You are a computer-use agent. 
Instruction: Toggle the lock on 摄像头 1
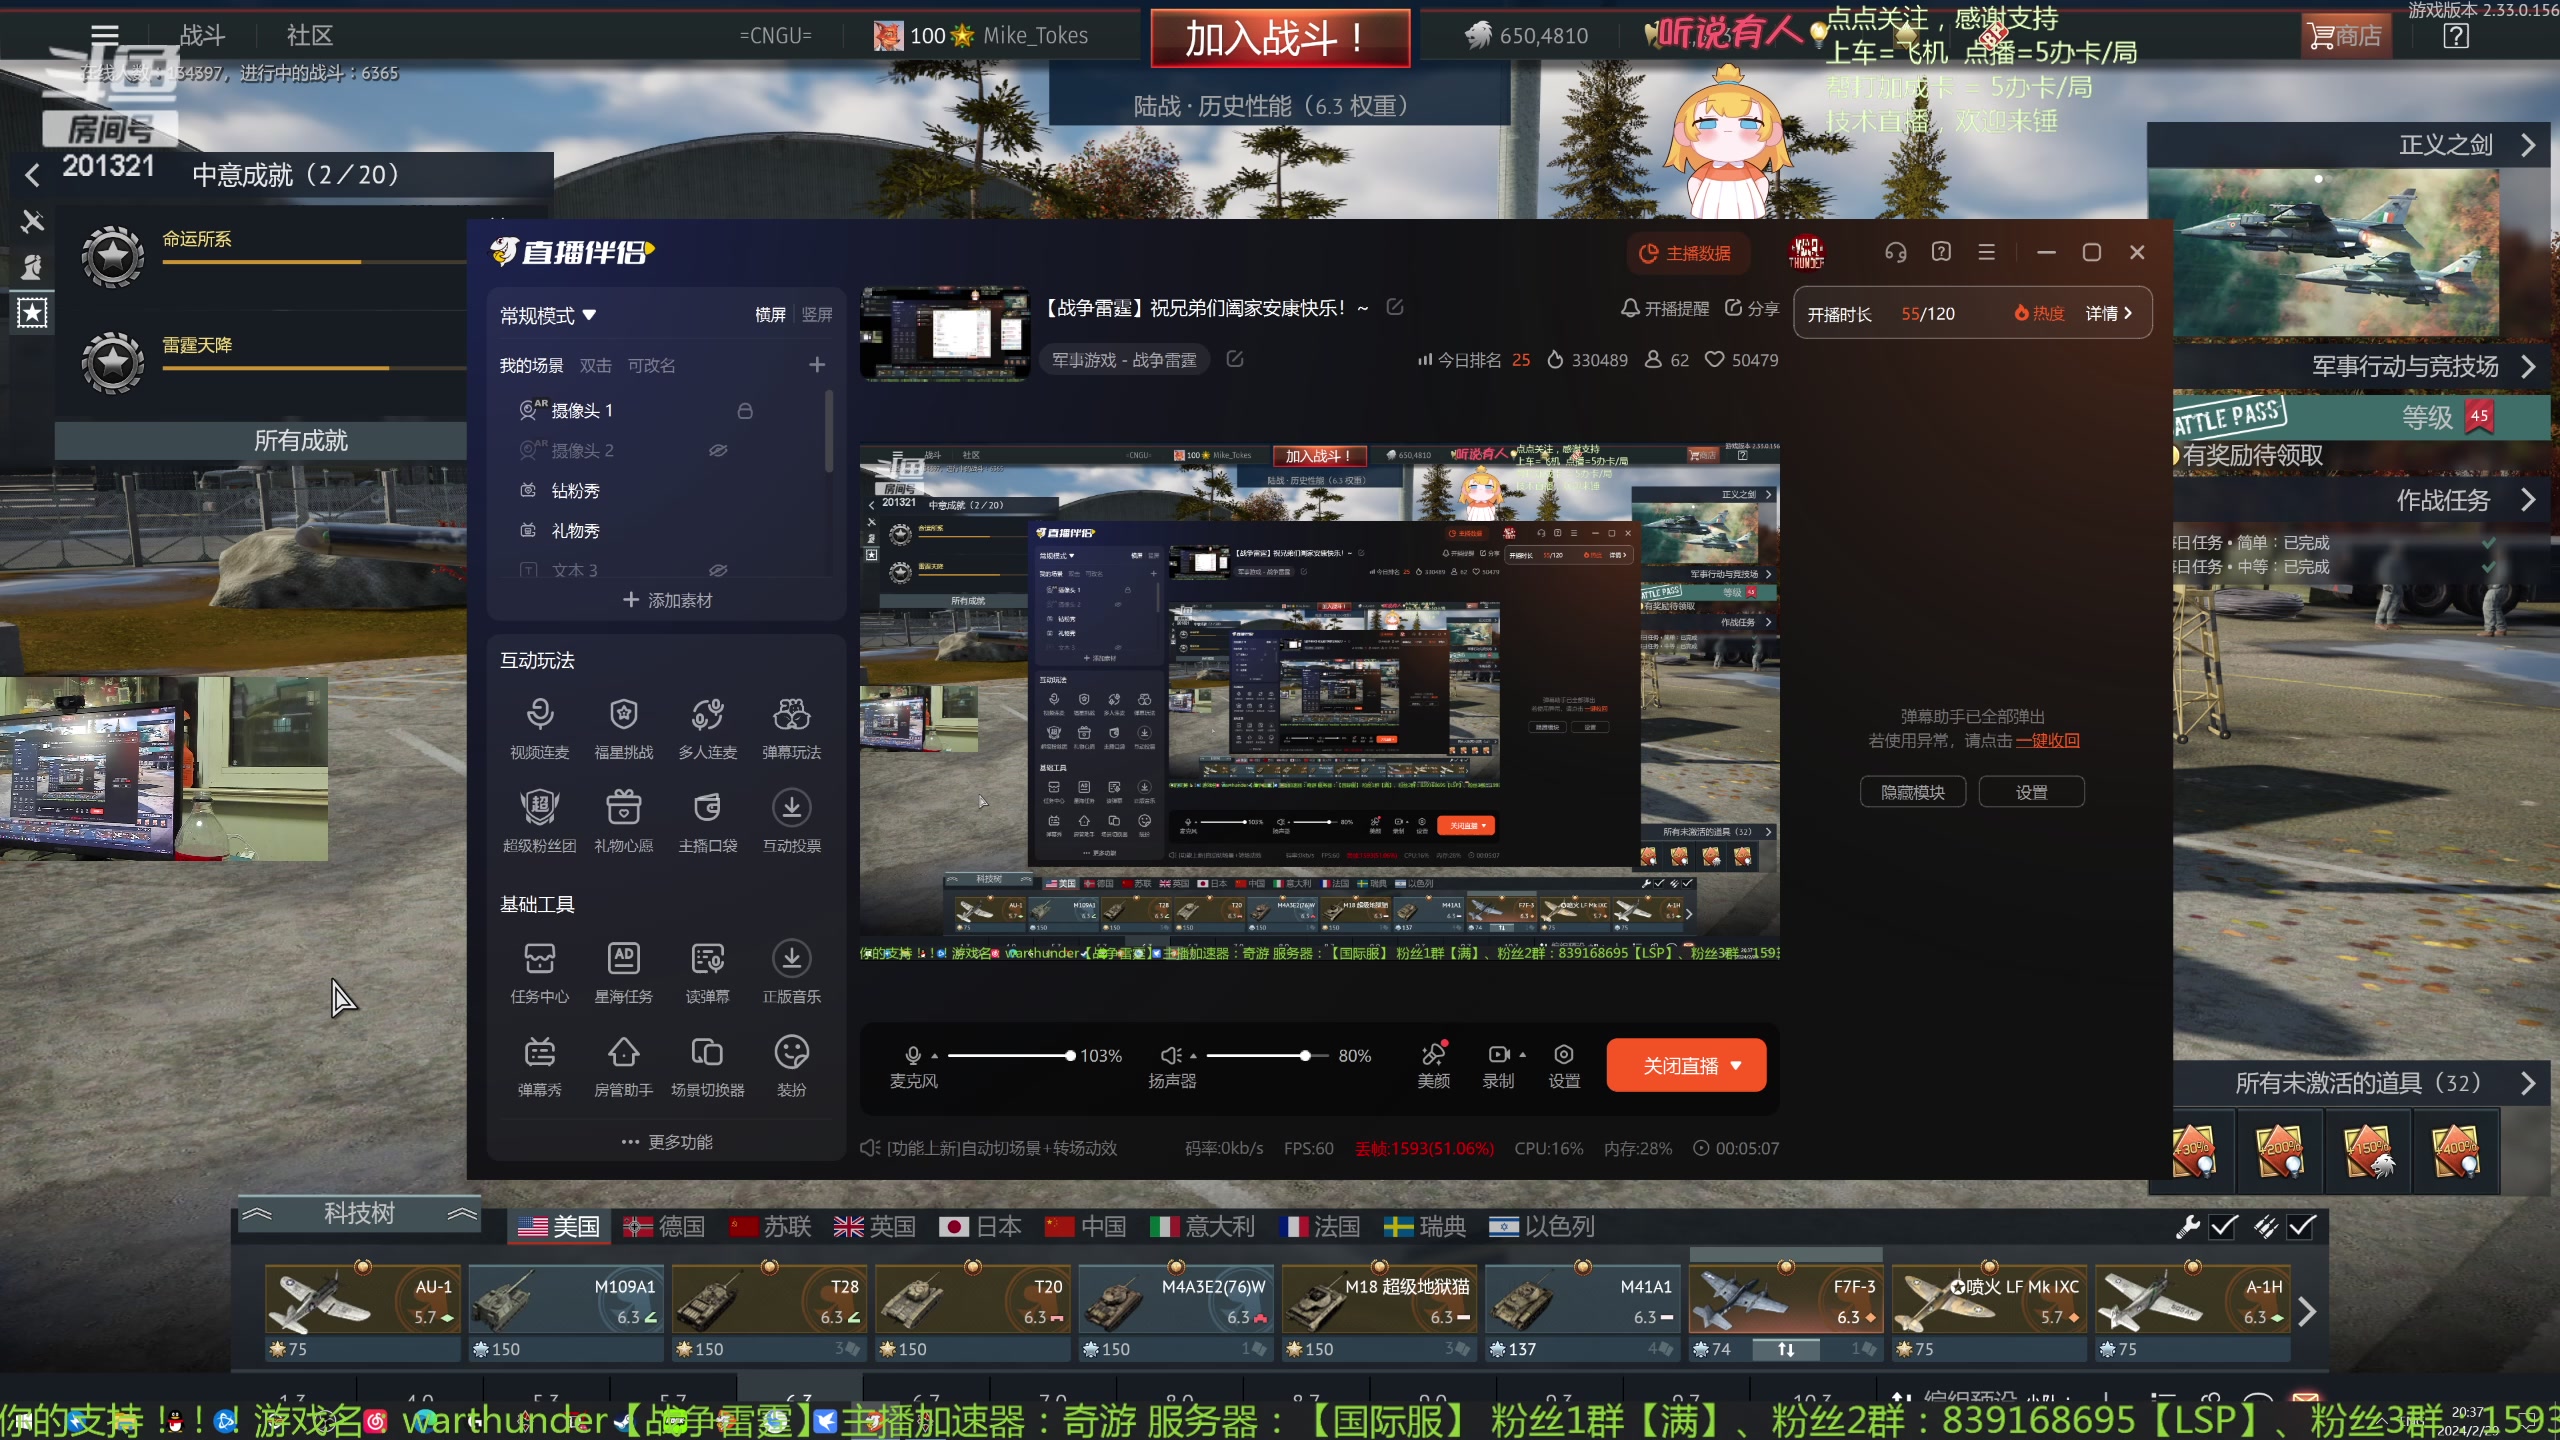click(x=745, y=411)
